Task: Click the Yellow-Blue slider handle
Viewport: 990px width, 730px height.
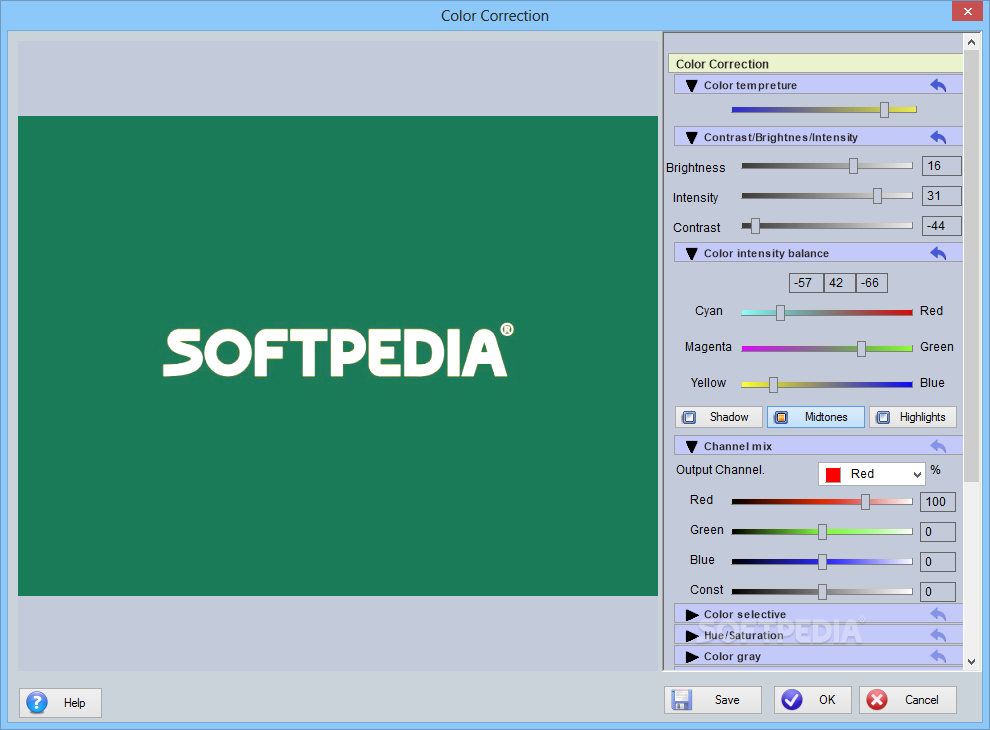Action: (773, 385)
